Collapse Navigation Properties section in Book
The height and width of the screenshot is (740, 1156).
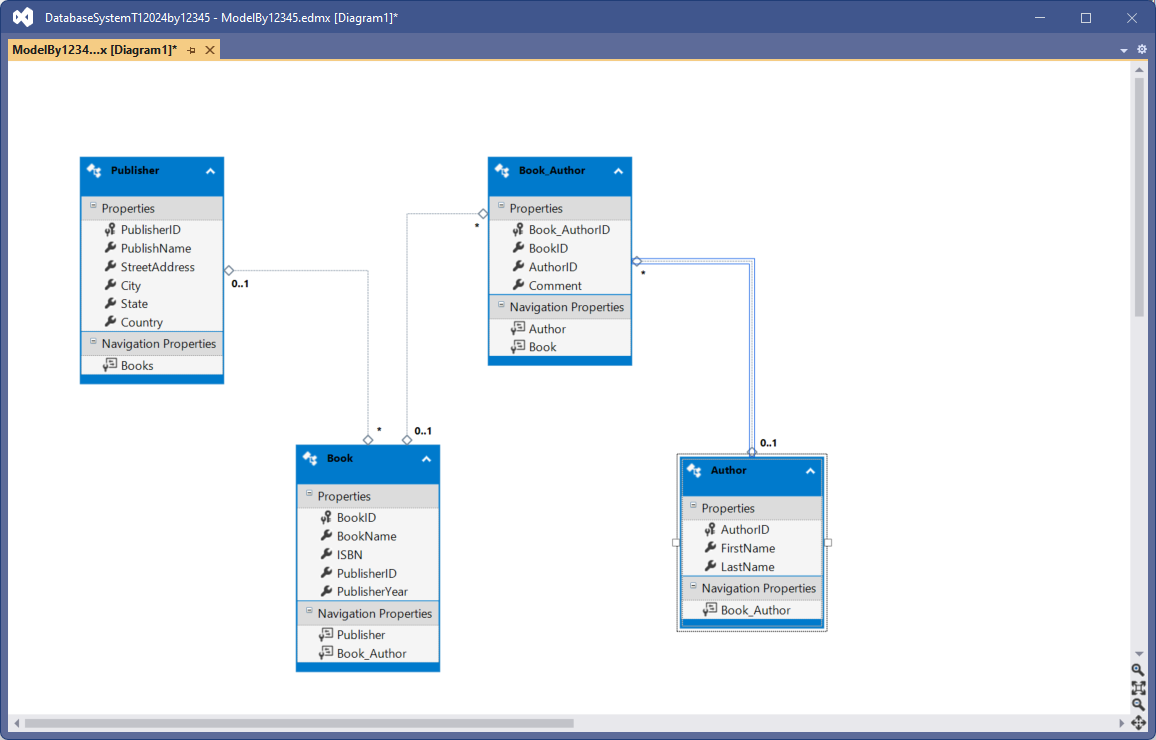tap(310, 613)
